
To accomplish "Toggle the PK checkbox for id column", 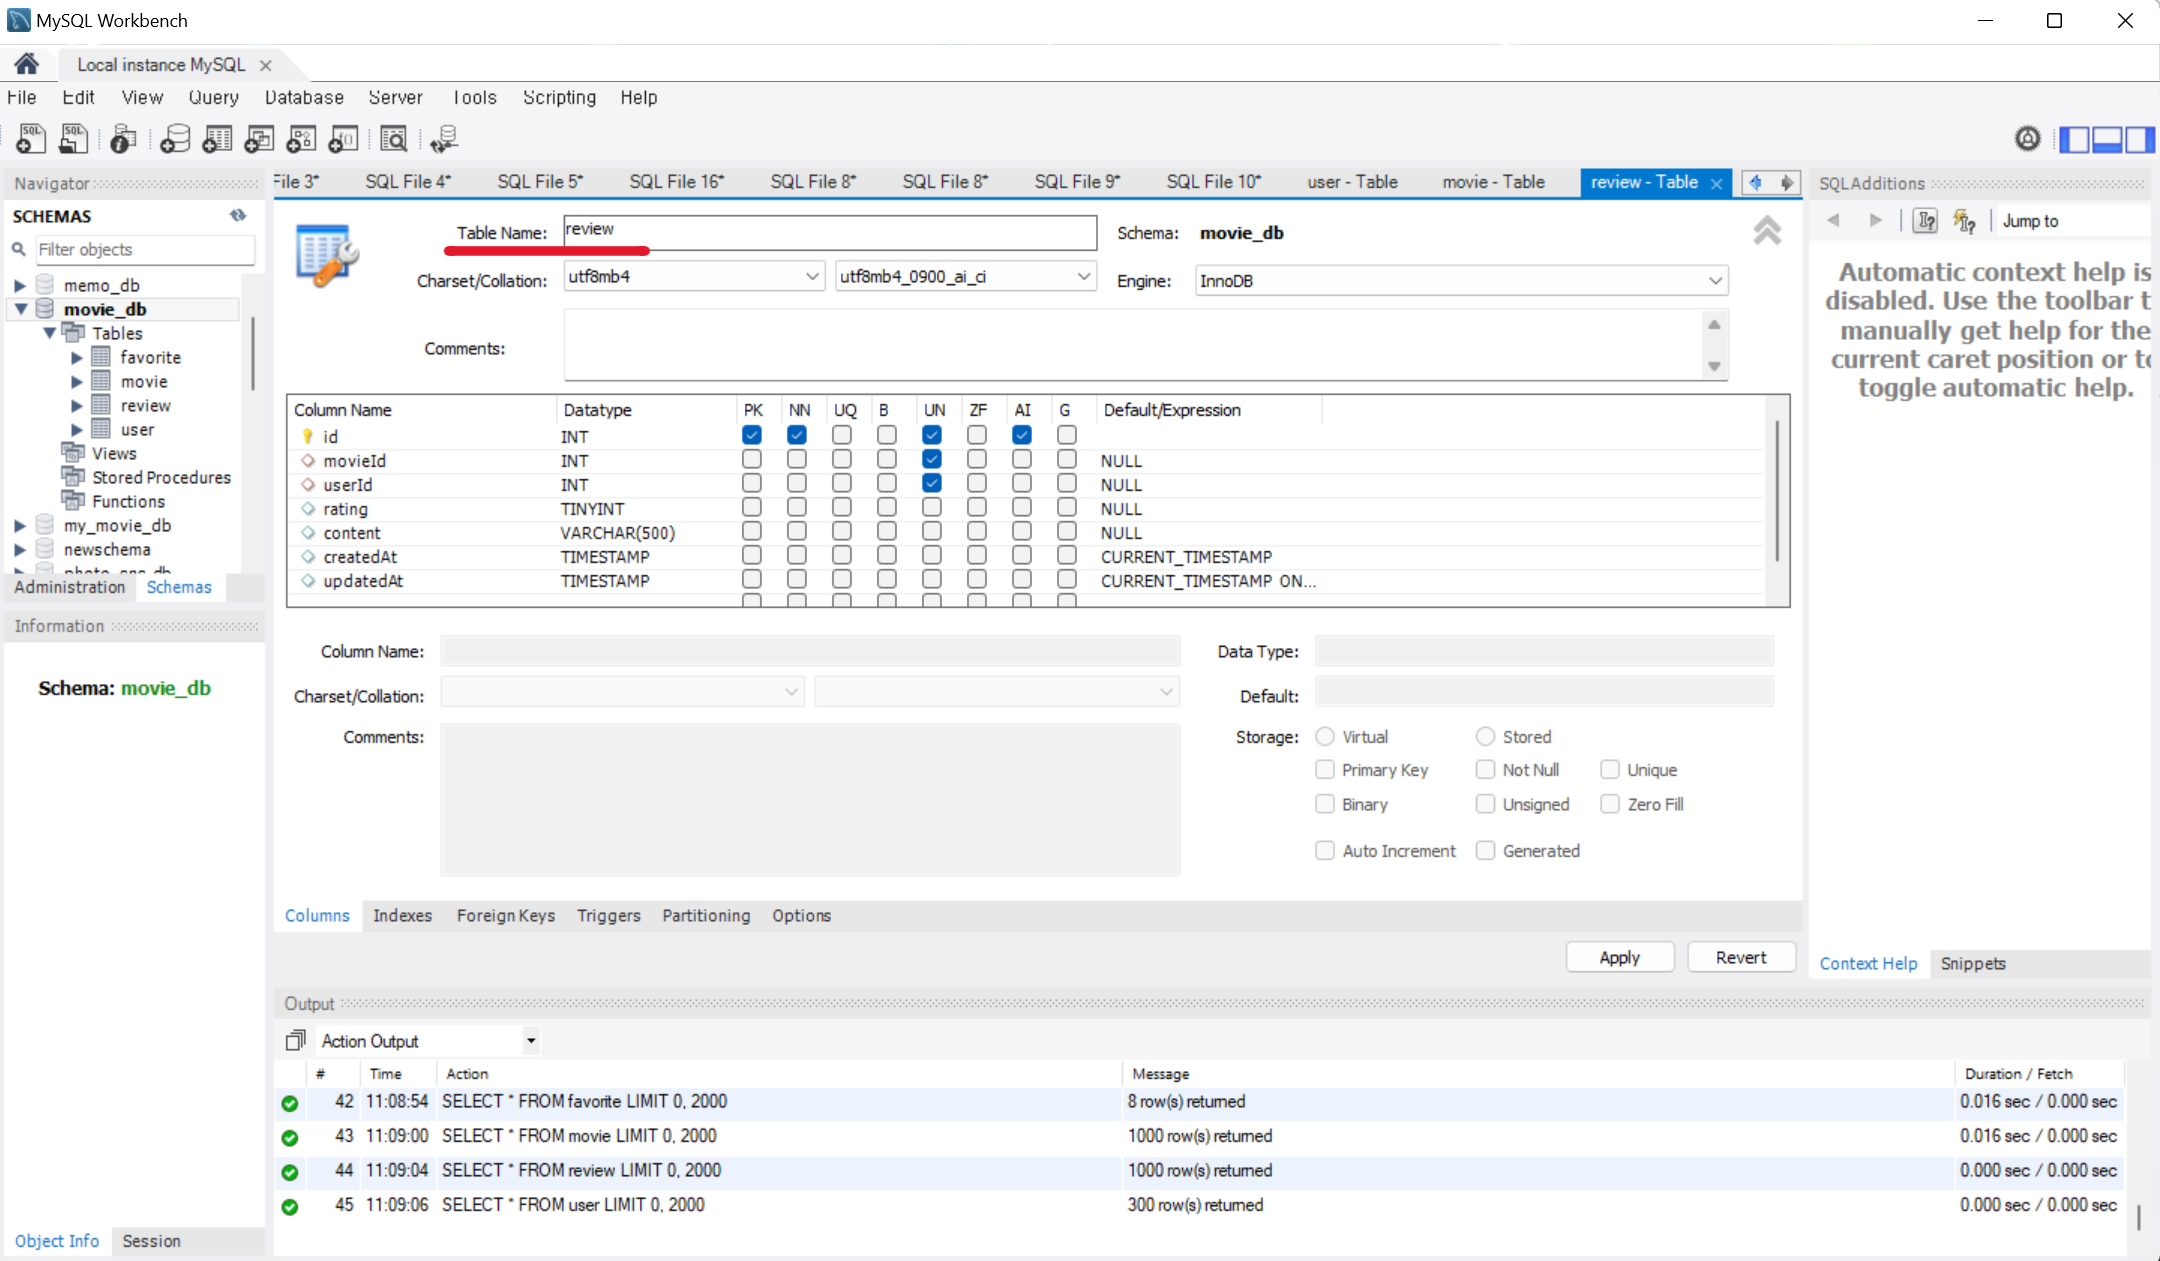I will tap(752, 435).
